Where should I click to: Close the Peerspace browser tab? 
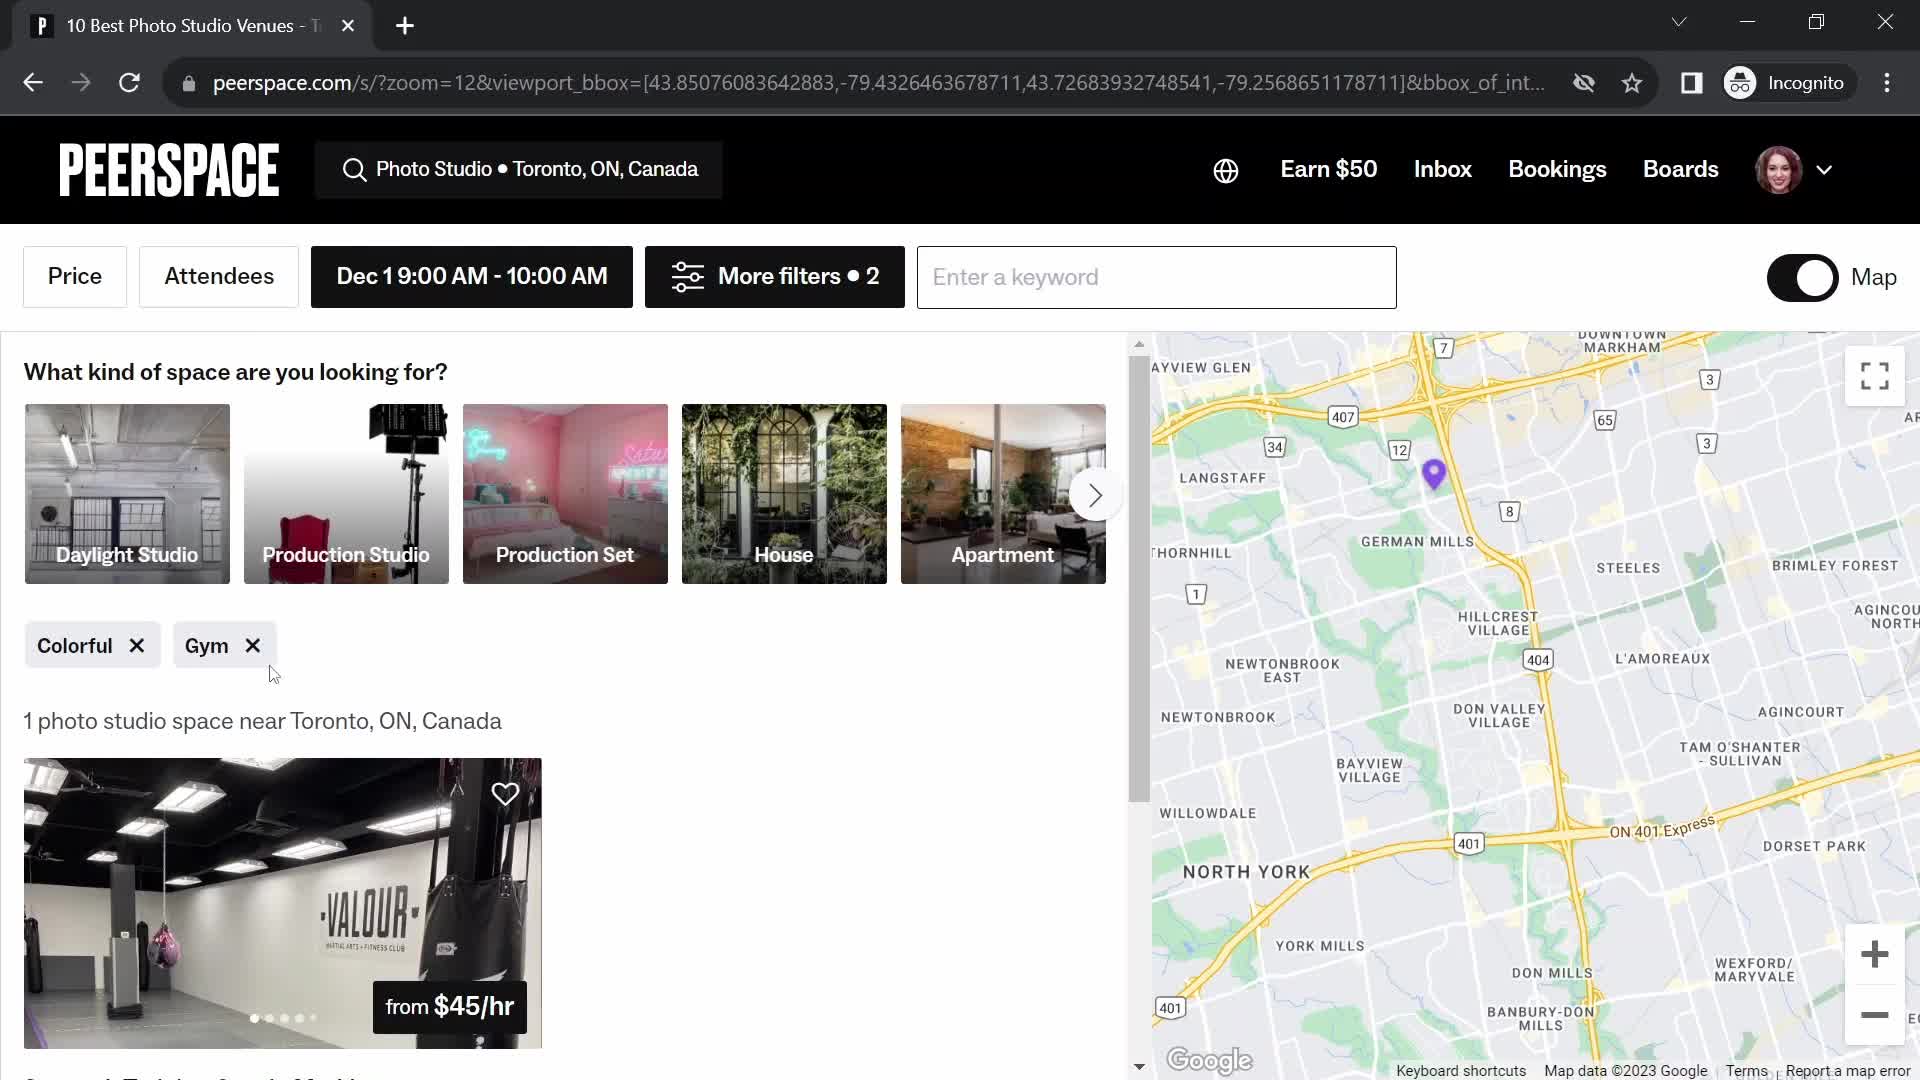coord(348,26)
